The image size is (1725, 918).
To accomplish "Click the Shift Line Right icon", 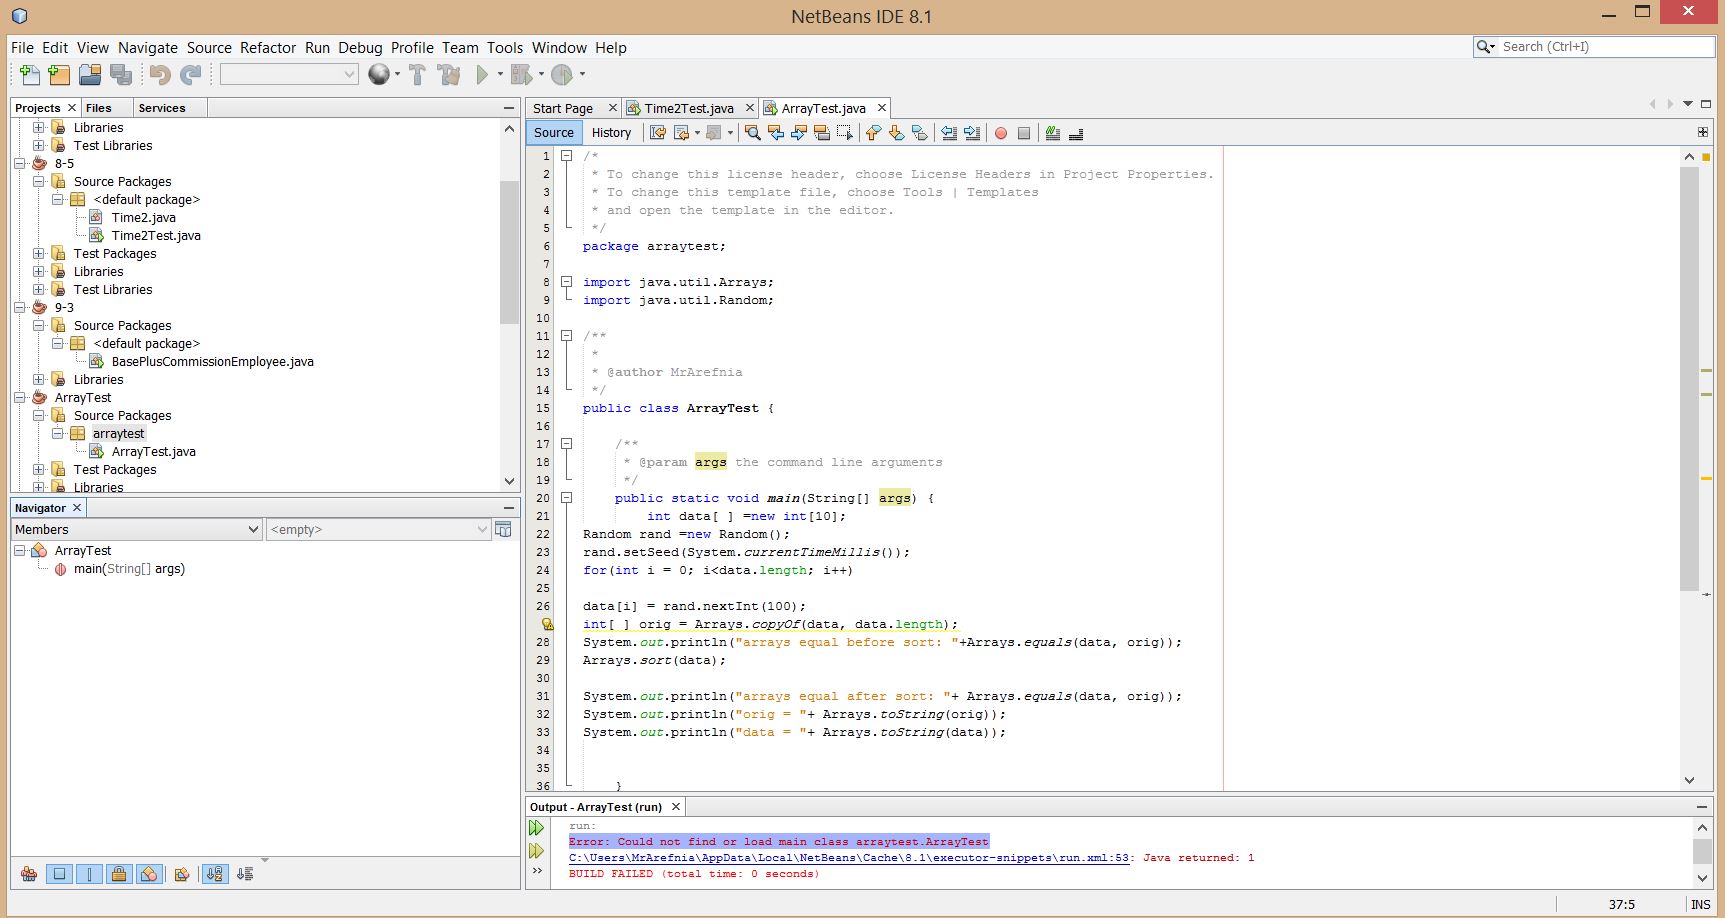I will click(x=972, y=133).
